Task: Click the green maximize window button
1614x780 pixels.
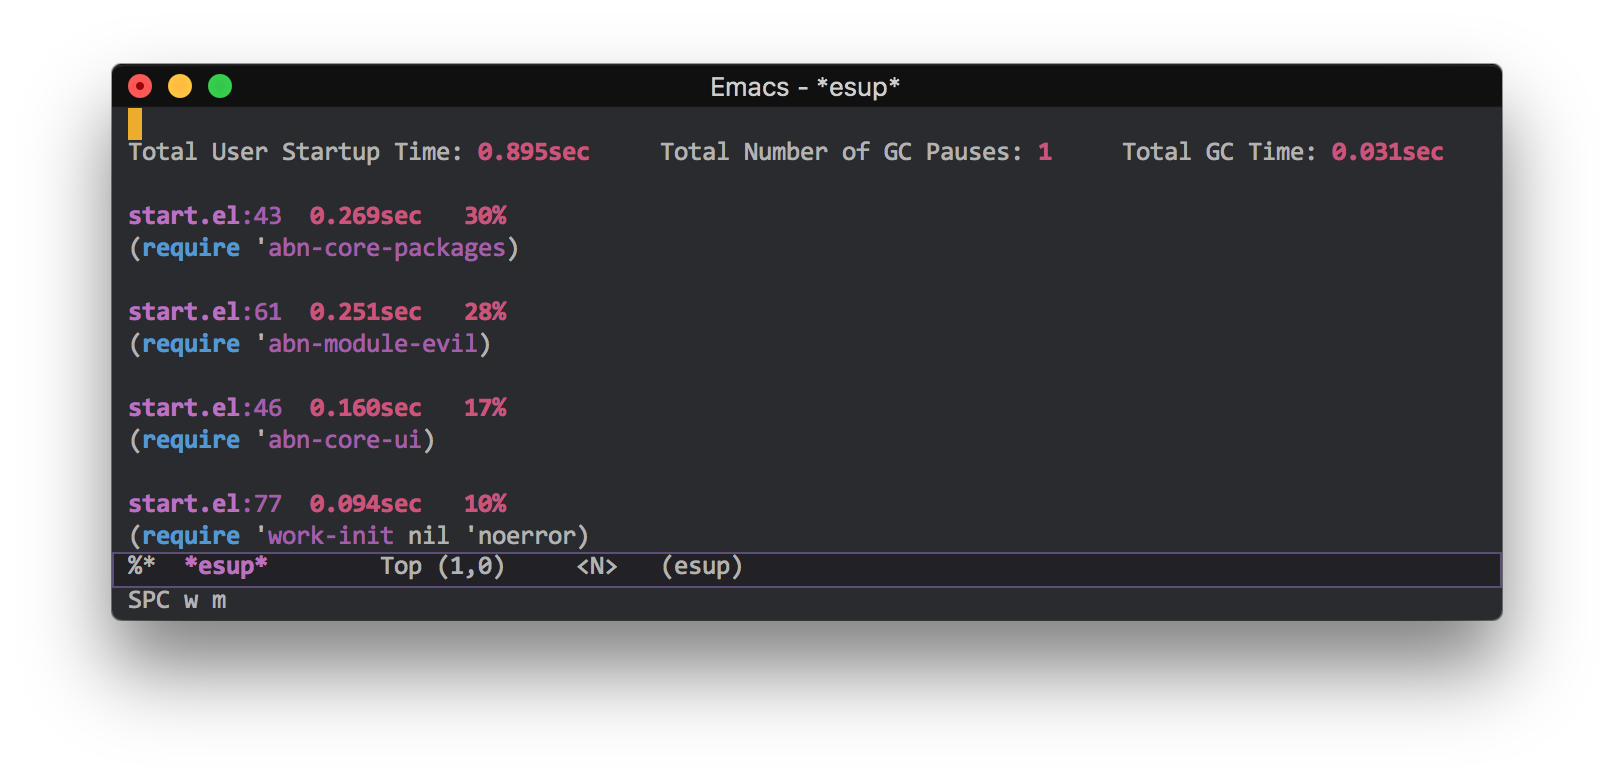Action: pos(220,87)
